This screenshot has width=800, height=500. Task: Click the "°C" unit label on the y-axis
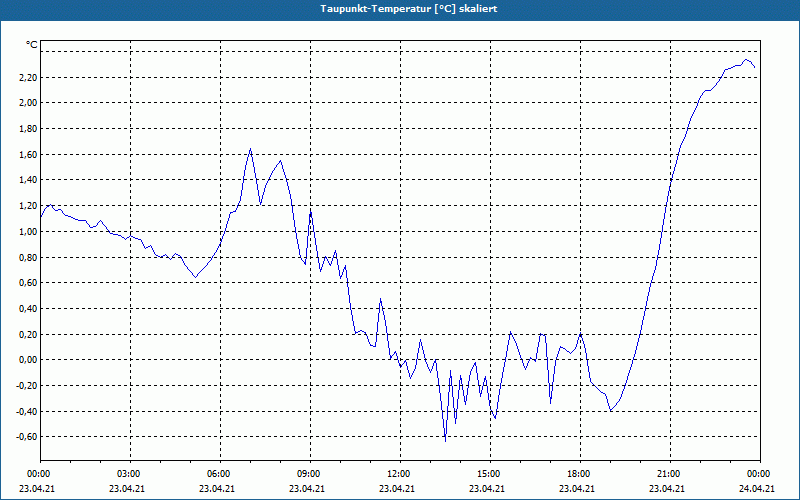tap(31, 45)
